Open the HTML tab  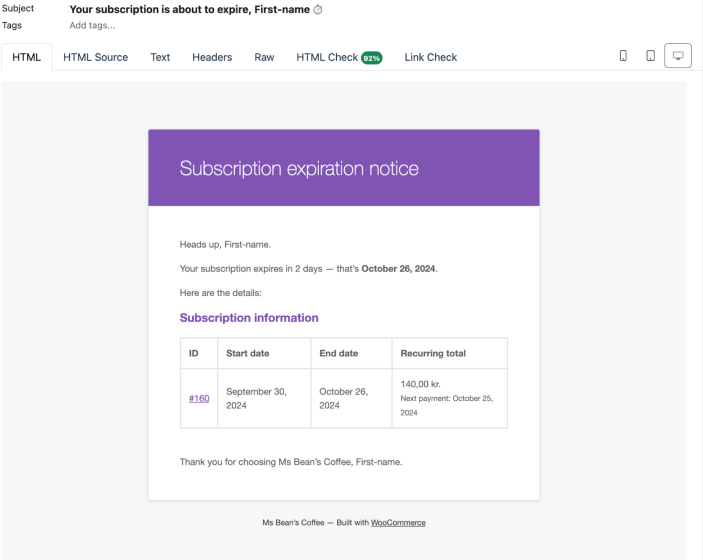26,57
